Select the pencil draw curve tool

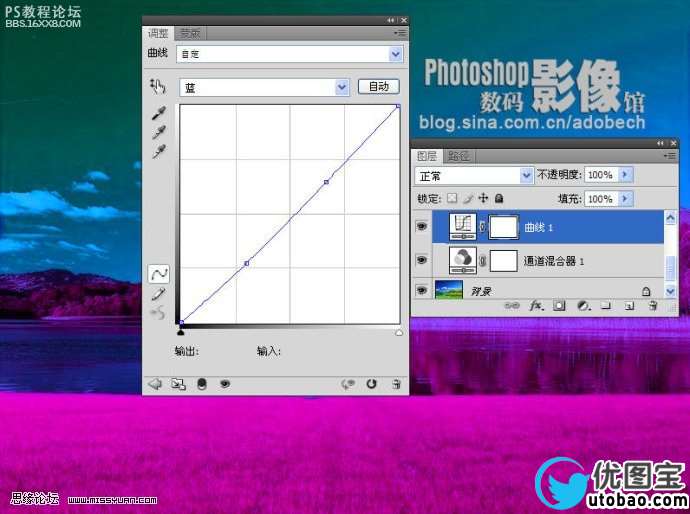click(x=158, y=294)
